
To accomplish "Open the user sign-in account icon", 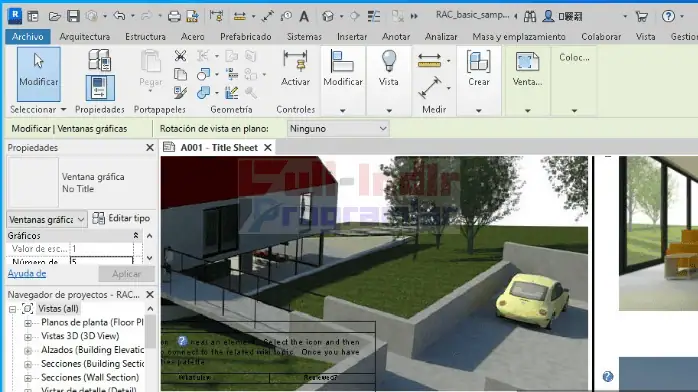I will tap(548, 16).
